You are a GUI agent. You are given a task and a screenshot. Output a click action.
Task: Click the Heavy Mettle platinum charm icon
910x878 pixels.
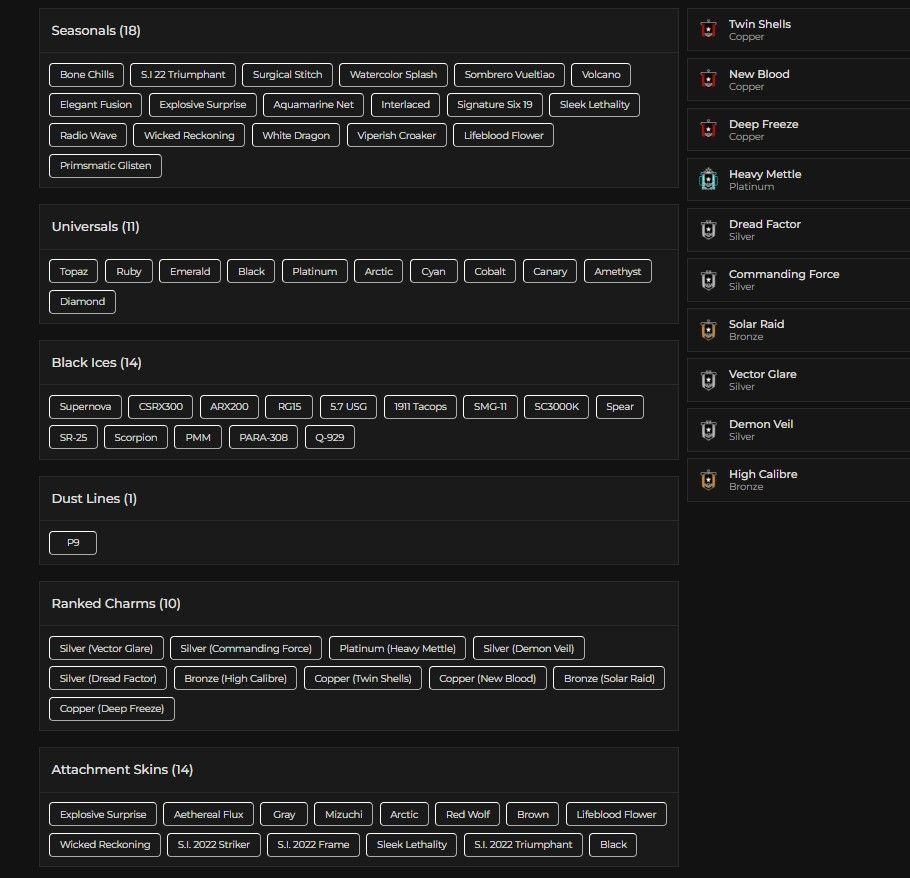point(708,179)
